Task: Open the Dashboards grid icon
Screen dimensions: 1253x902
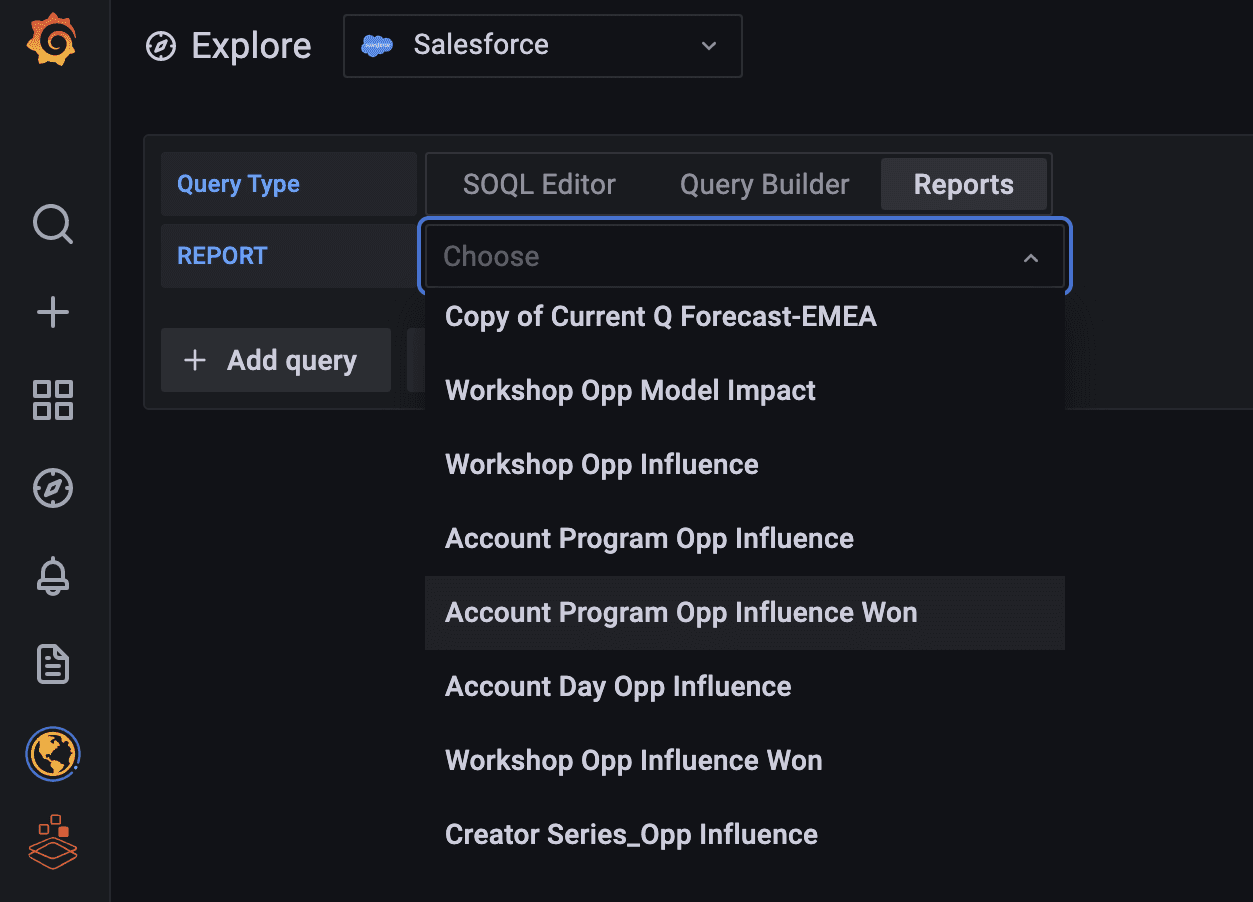Action: click(53, 400)
